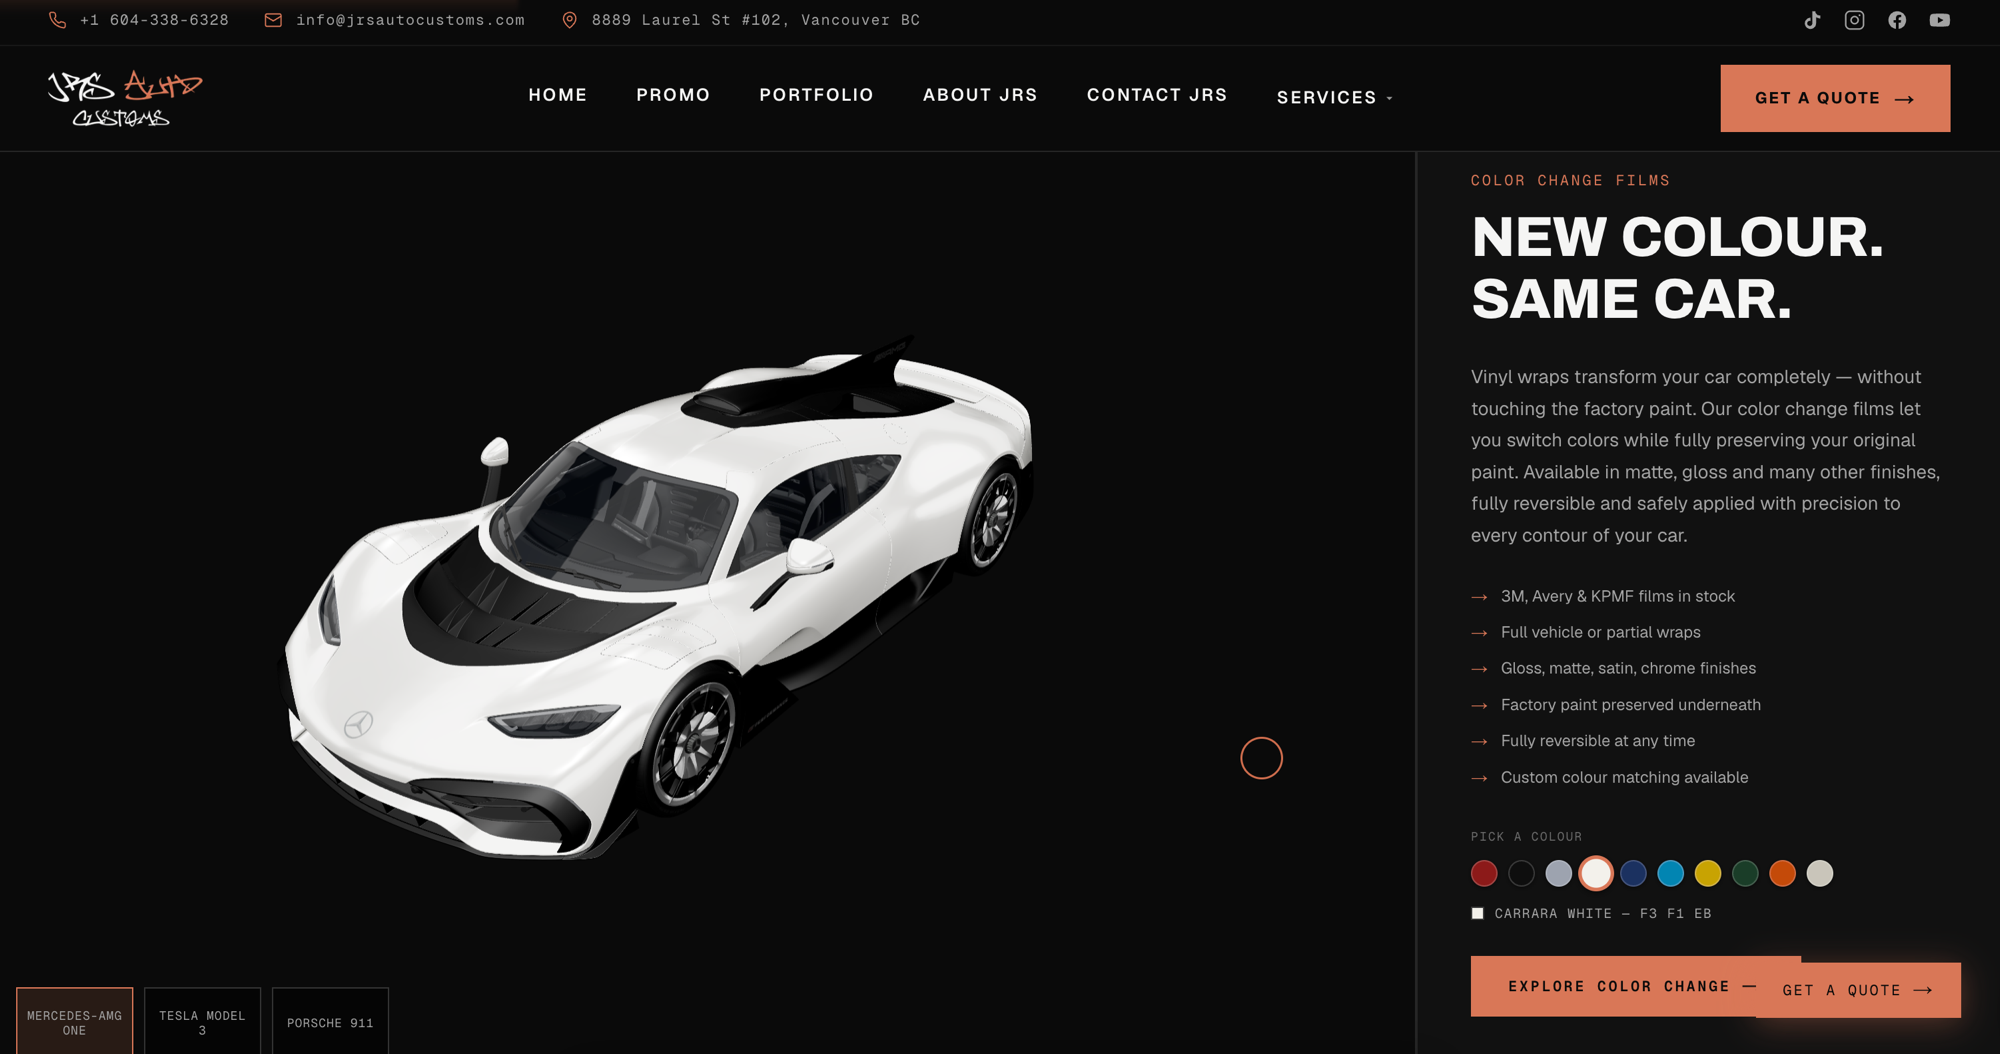This screenshot has height=1054, width=2000.
Task: Click the New Colour. Same Car. heading
Action: (1677, 268)
